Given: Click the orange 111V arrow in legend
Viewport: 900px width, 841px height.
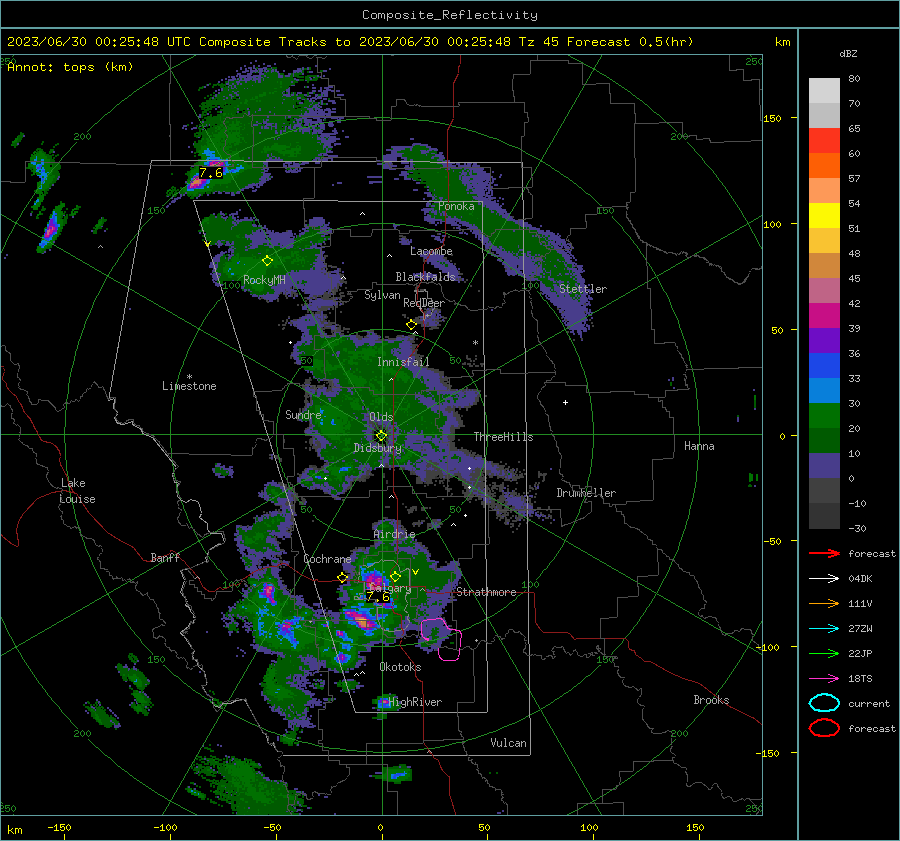Looking at the screenshot, I should [x=824, y=603].
